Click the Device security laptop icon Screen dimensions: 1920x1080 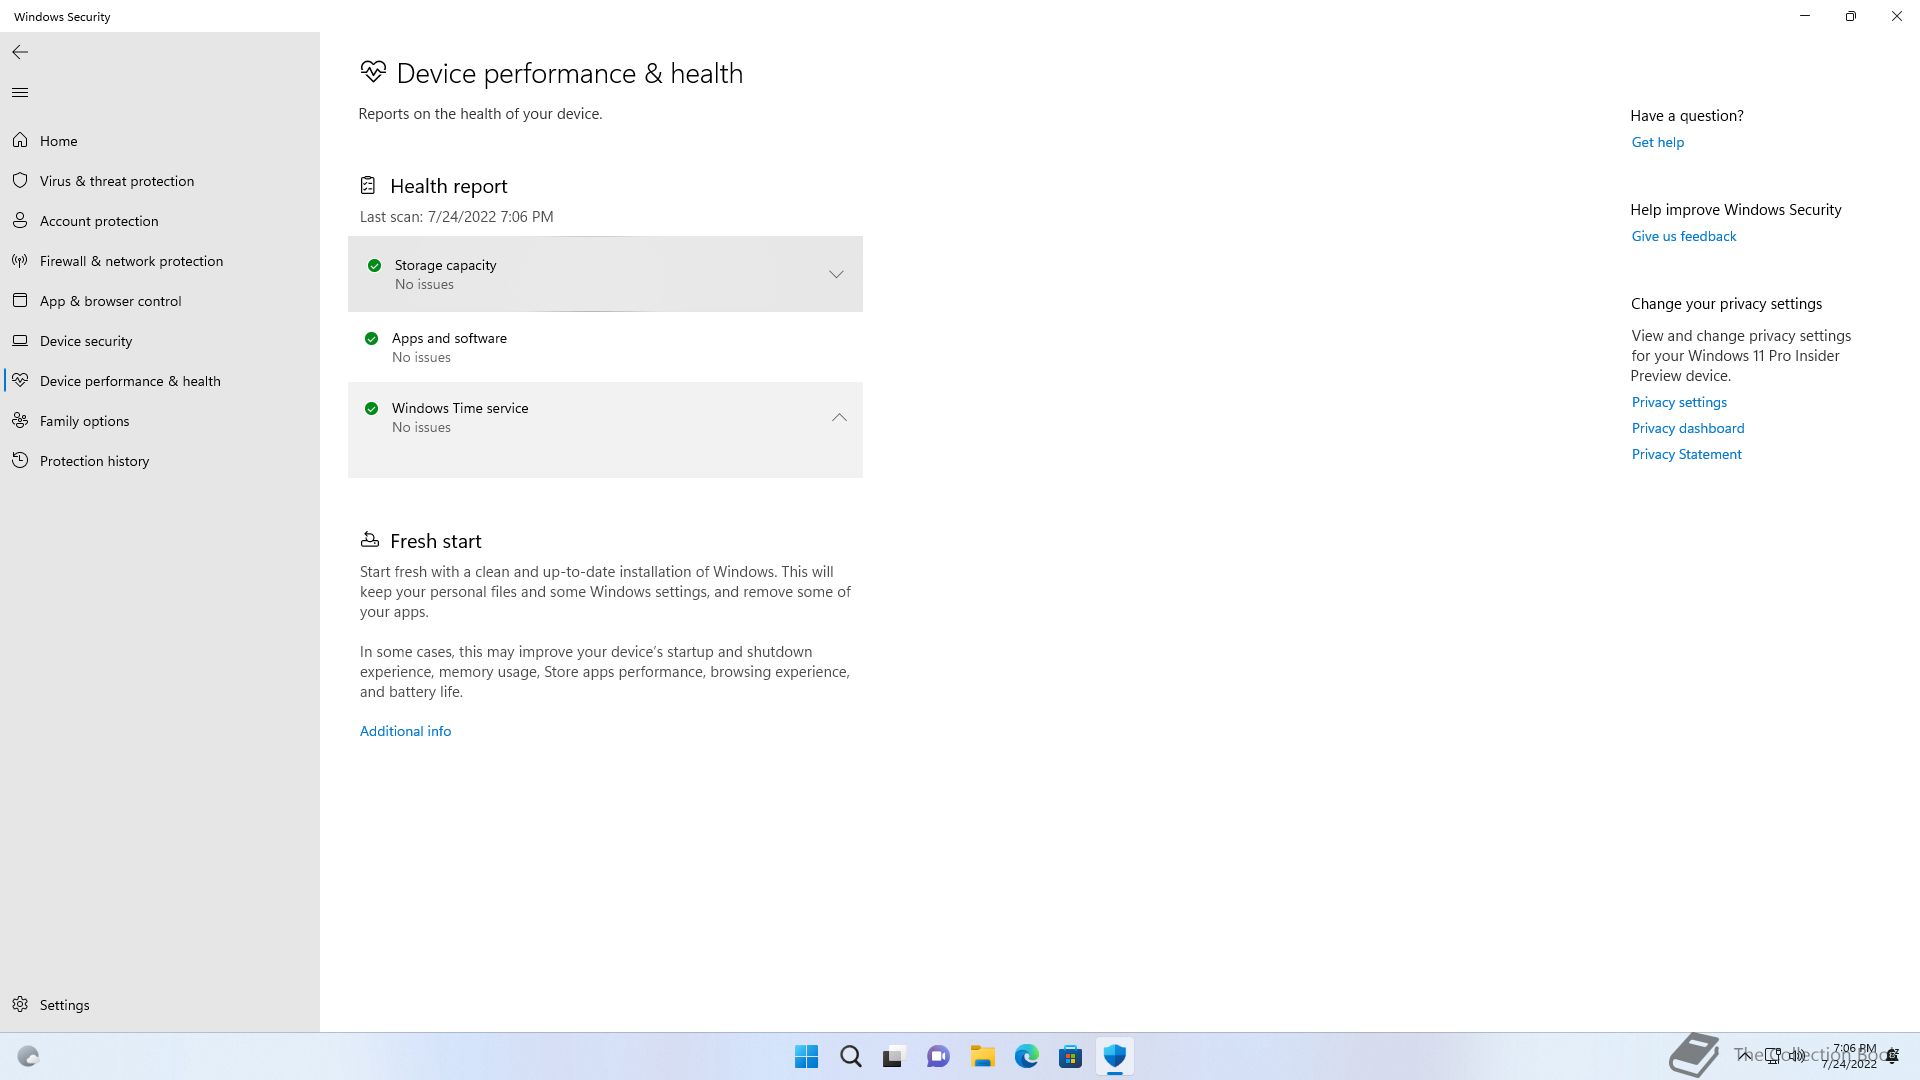click(20, 341)
